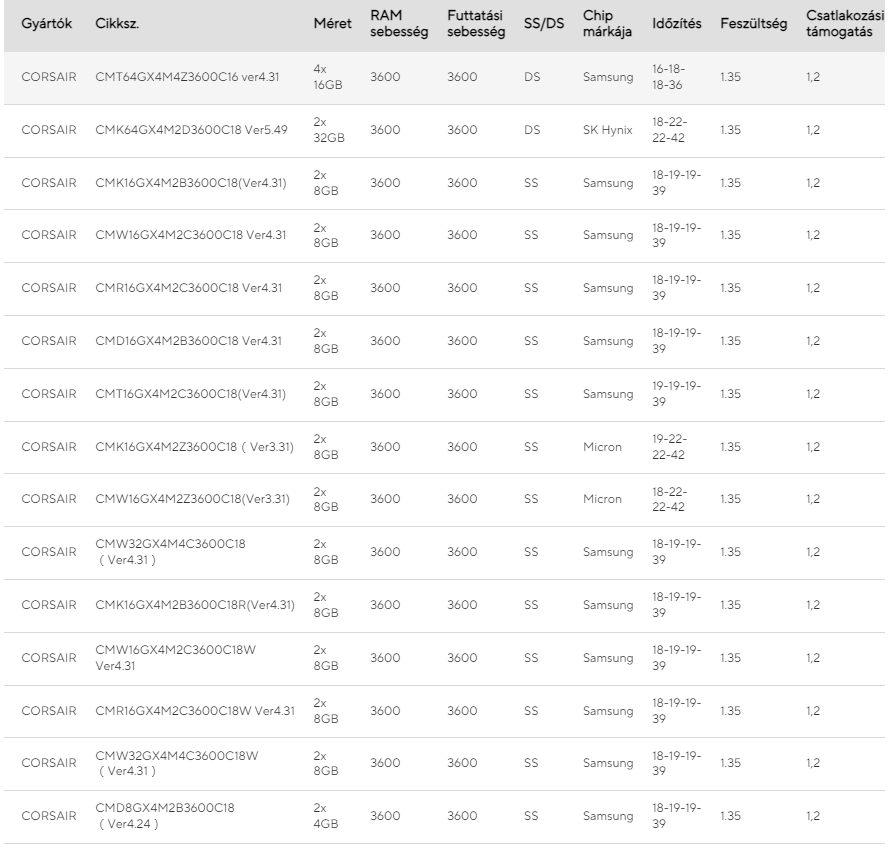Click the 4x 16GB size cell
Screen dimensions: 892x848
click(328, 77)
